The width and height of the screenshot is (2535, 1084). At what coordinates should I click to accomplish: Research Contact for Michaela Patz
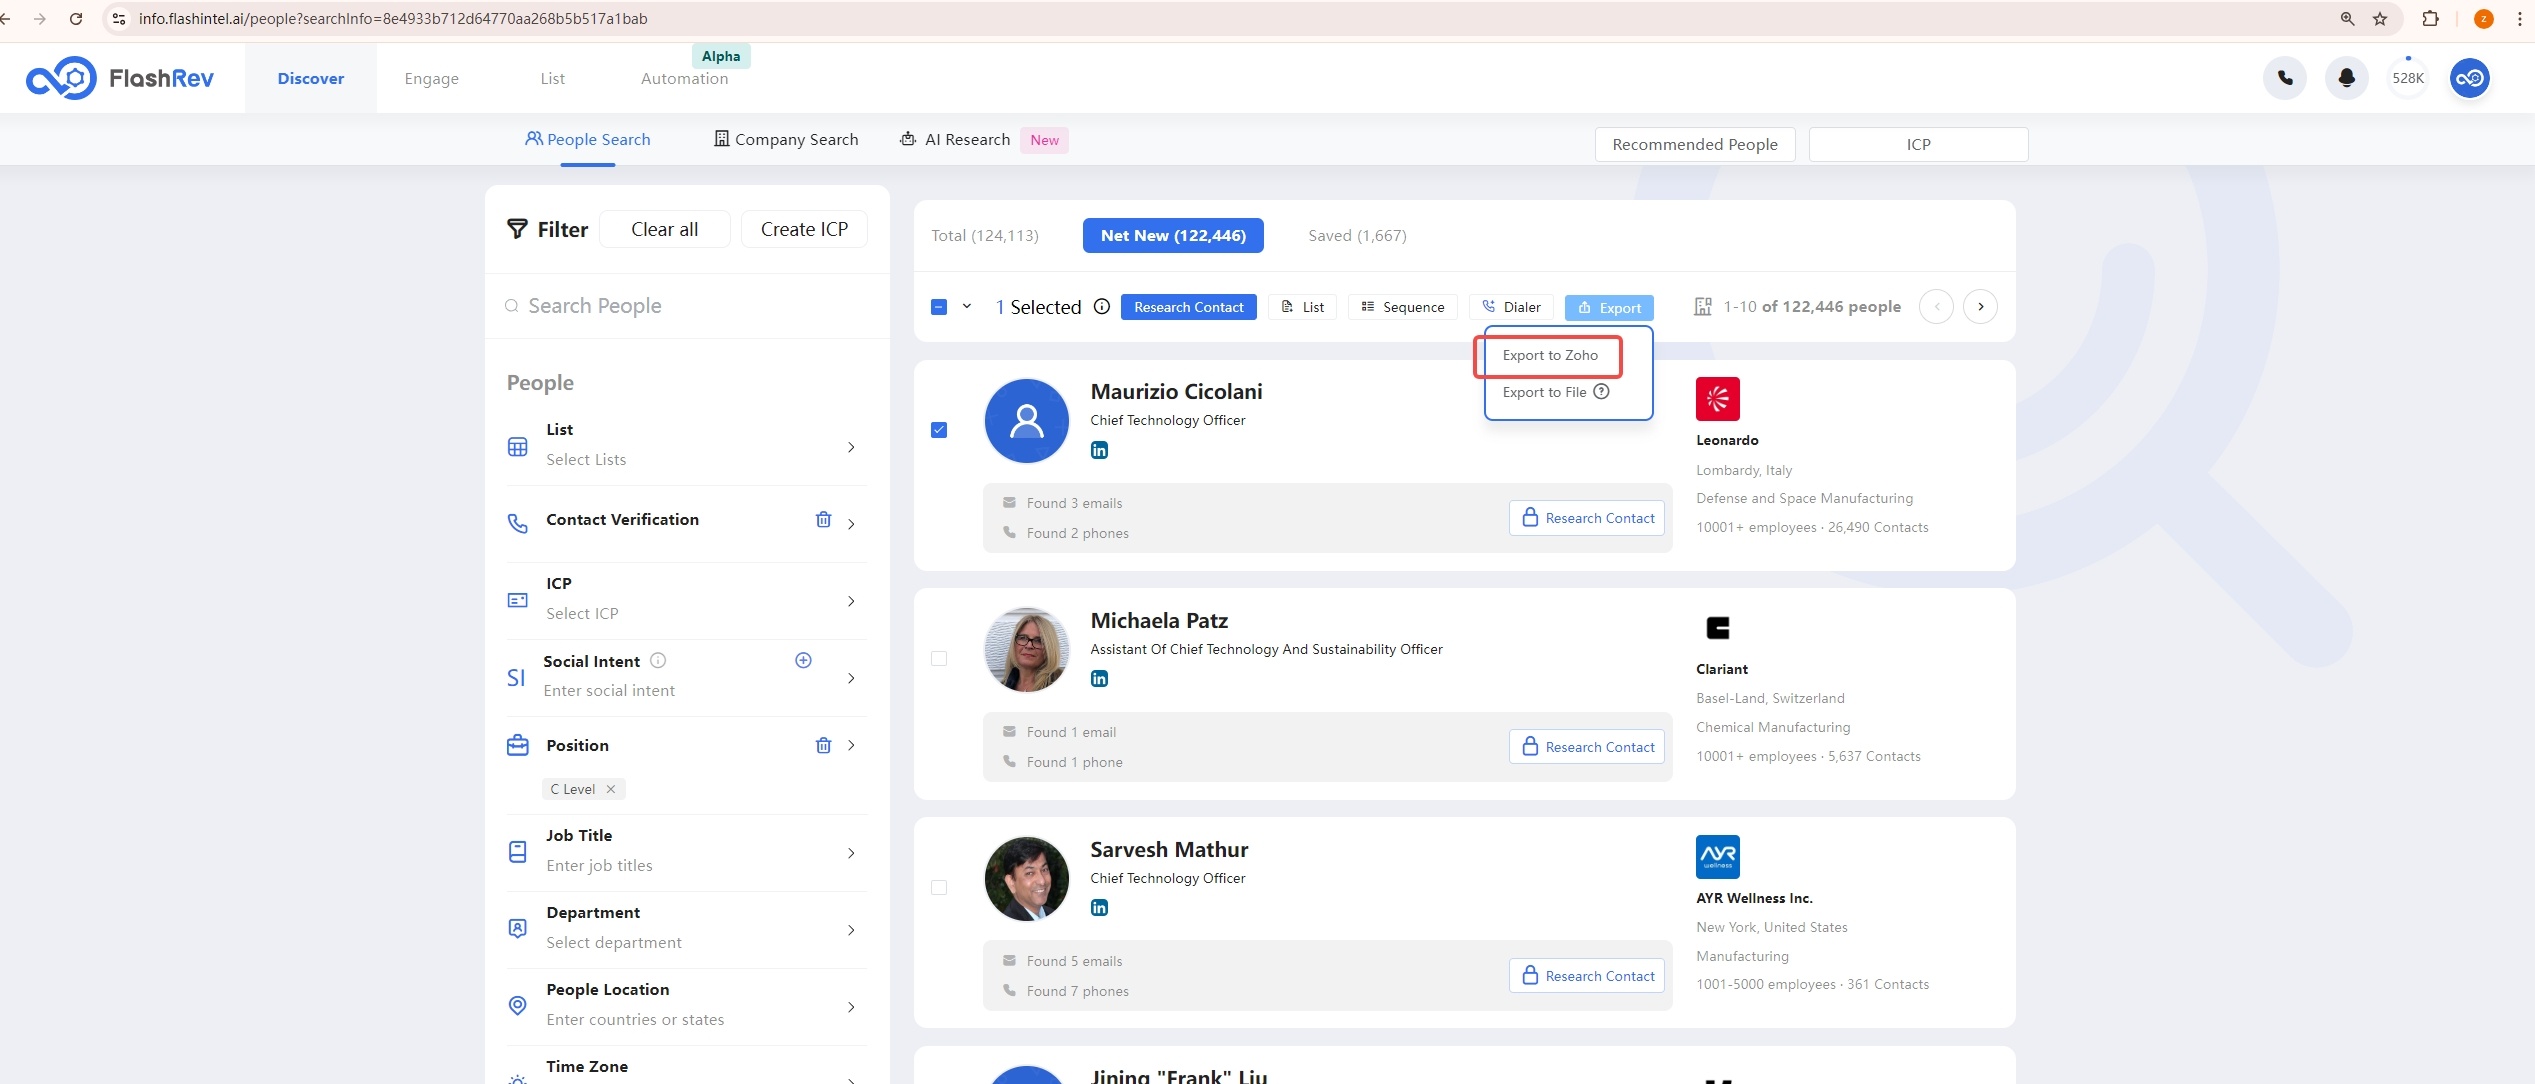[1587, 747]
